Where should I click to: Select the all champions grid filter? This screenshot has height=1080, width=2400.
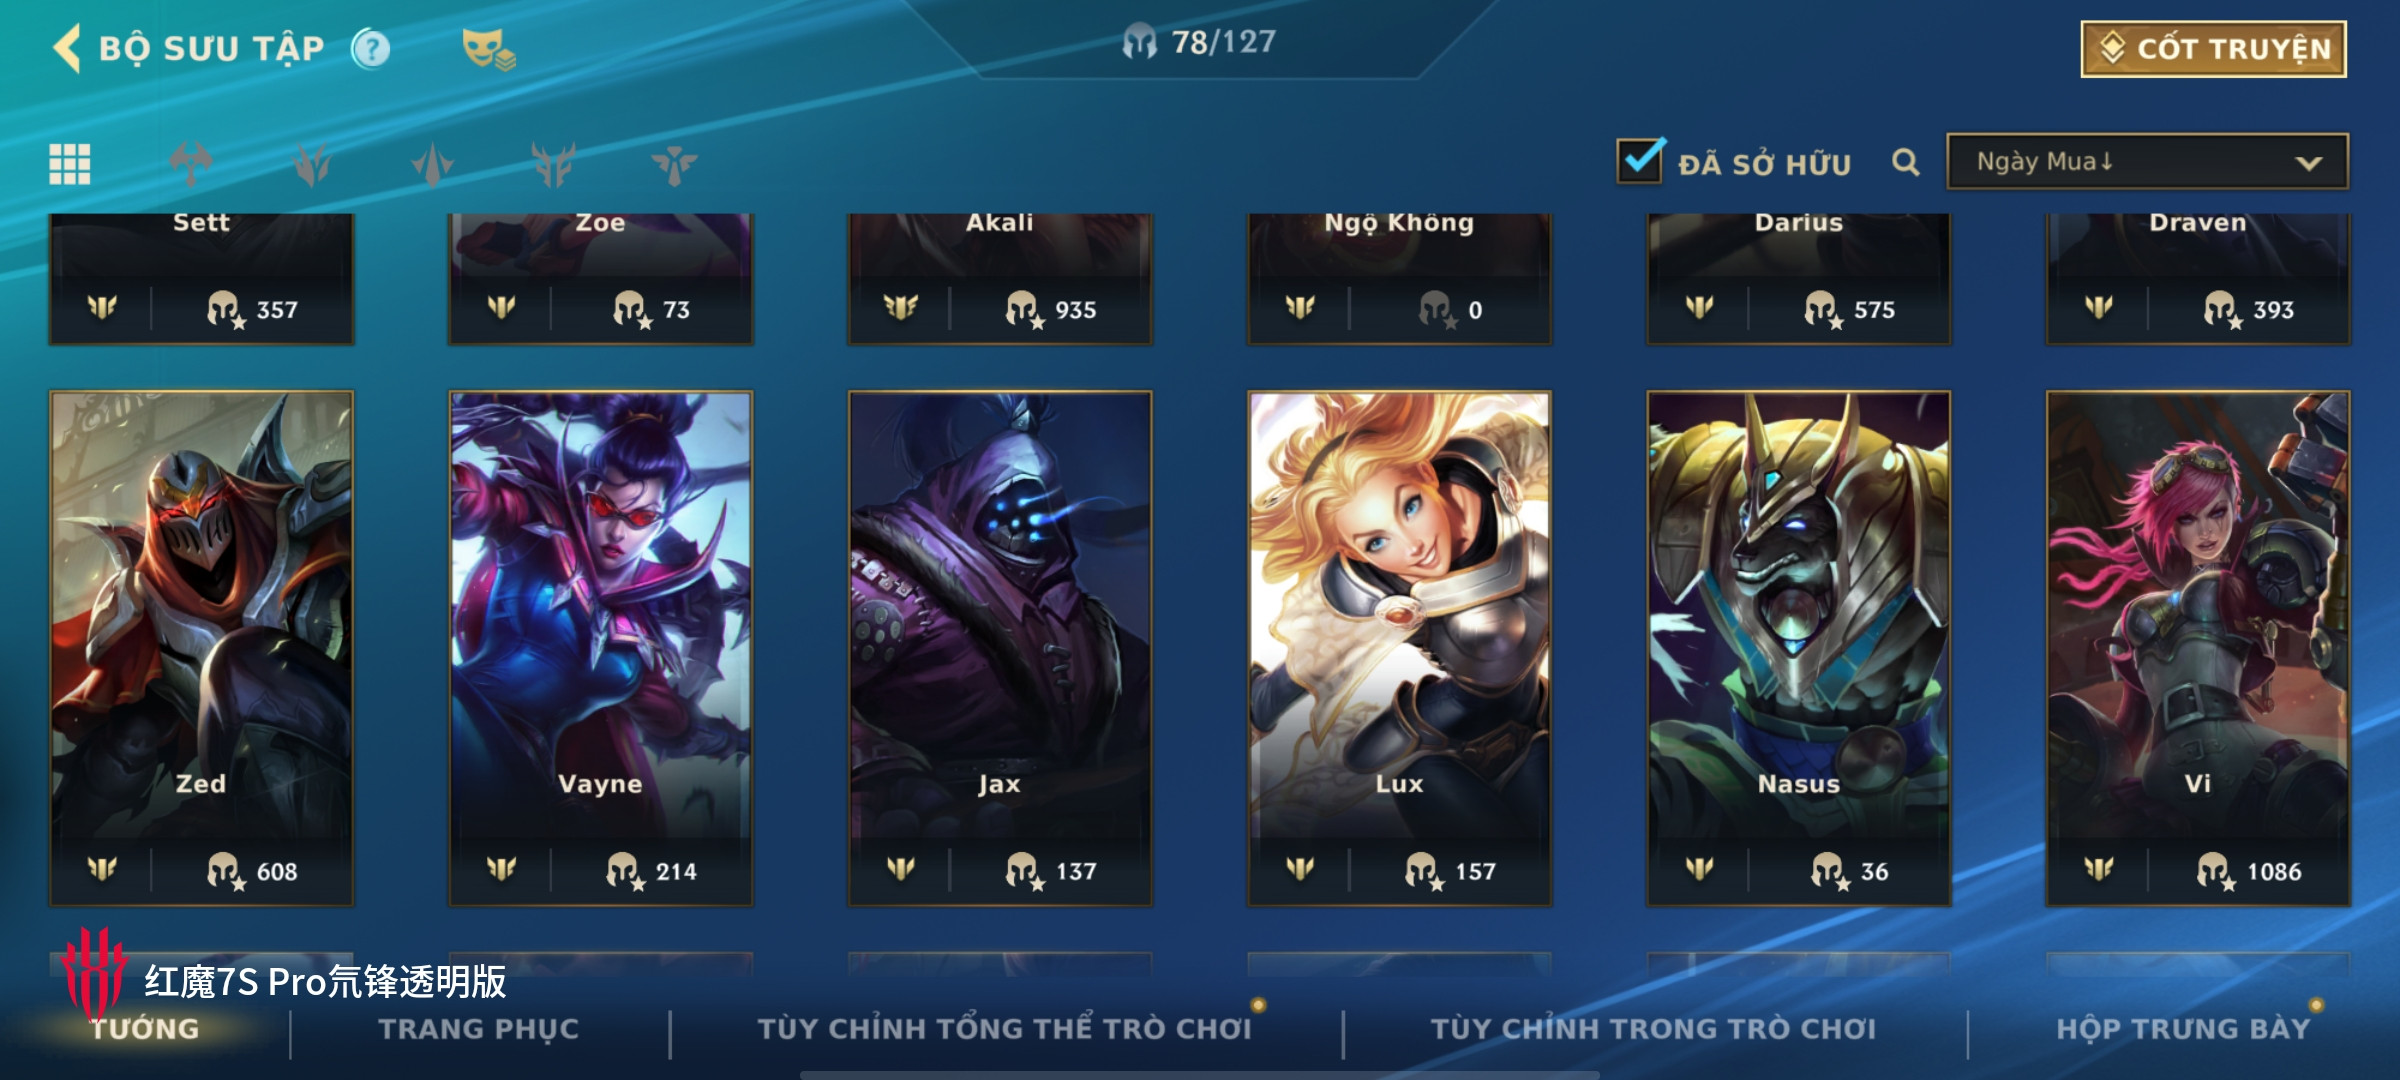(x=70, y=164)
